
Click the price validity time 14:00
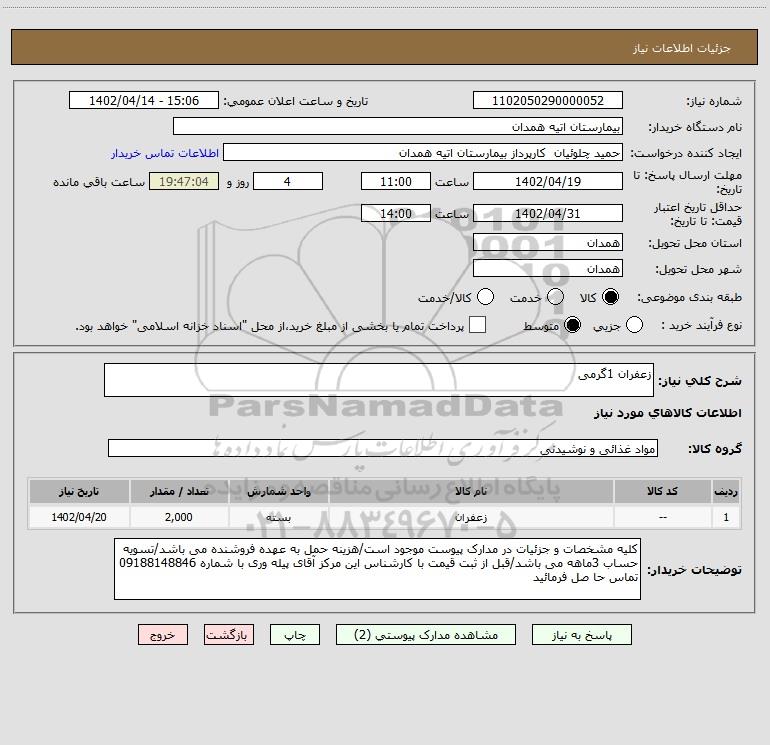pos(396,213)
